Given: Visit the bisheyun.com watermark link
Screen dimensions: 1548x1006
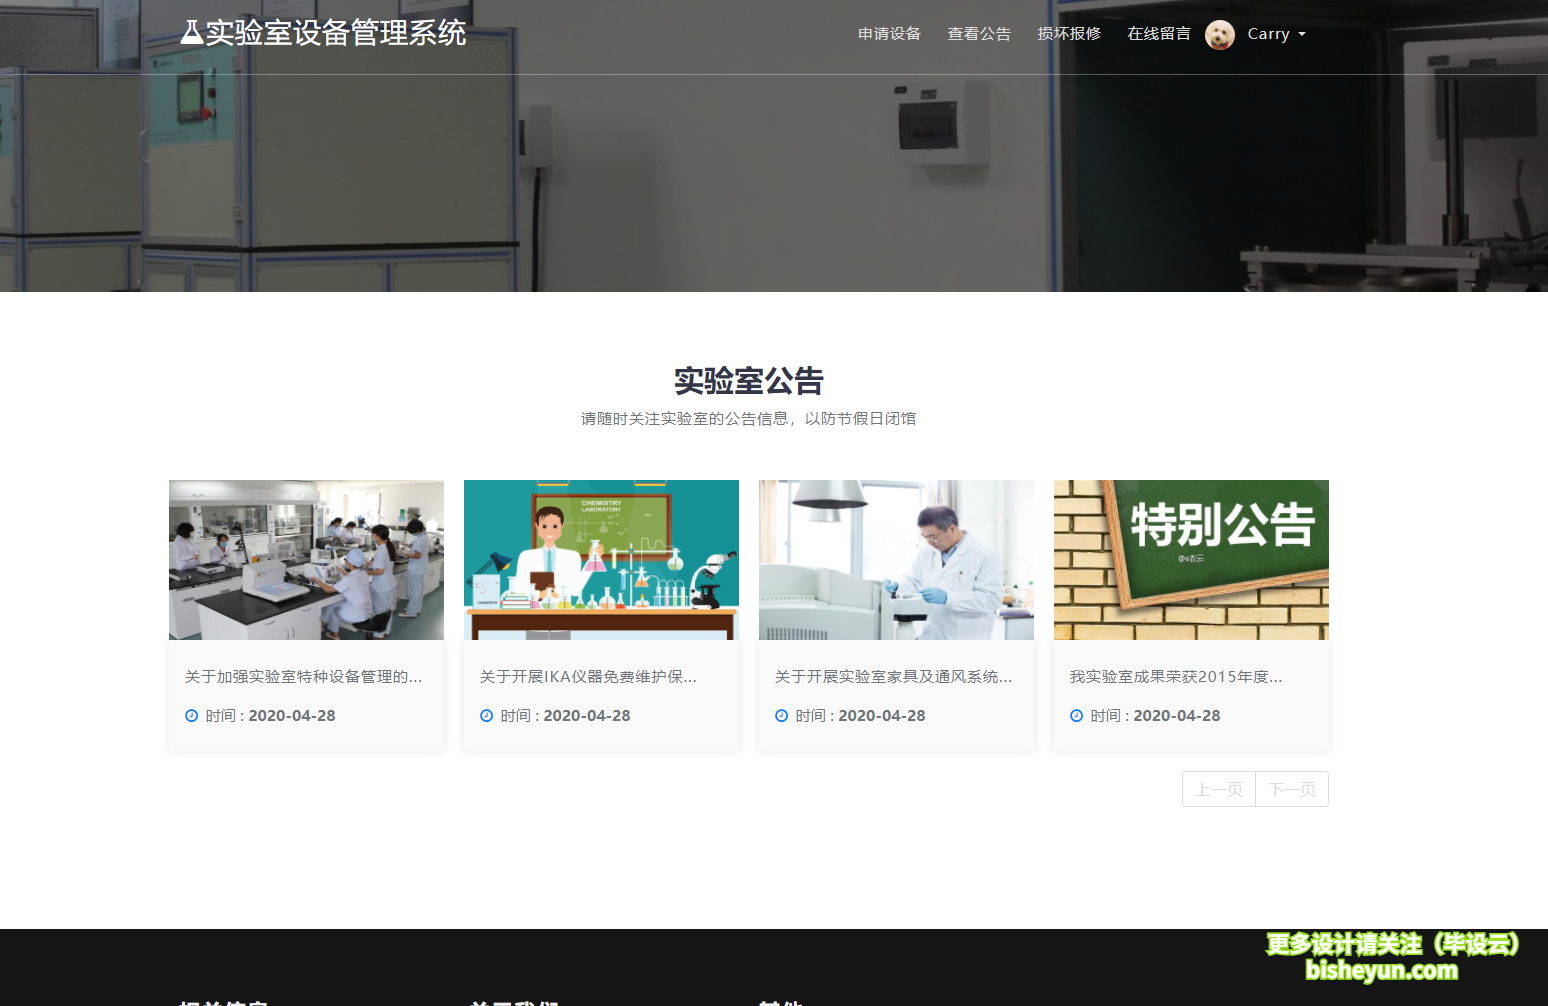Looking at the screenshot, I should tap(1383, 969).
